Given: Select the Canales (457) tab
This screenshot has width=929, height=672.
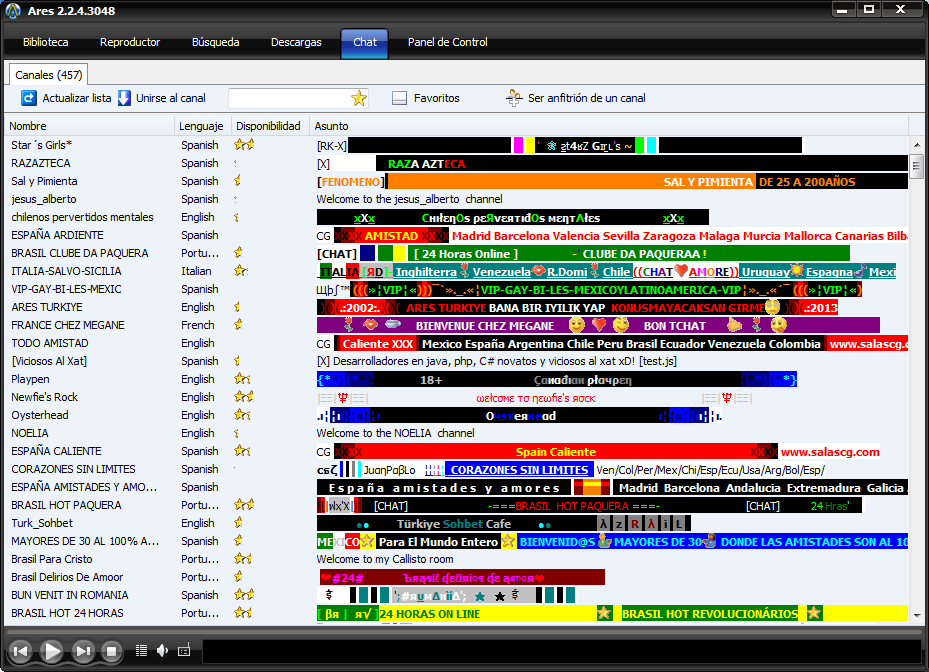Looking at the screenshot, I should pos(49,75).
